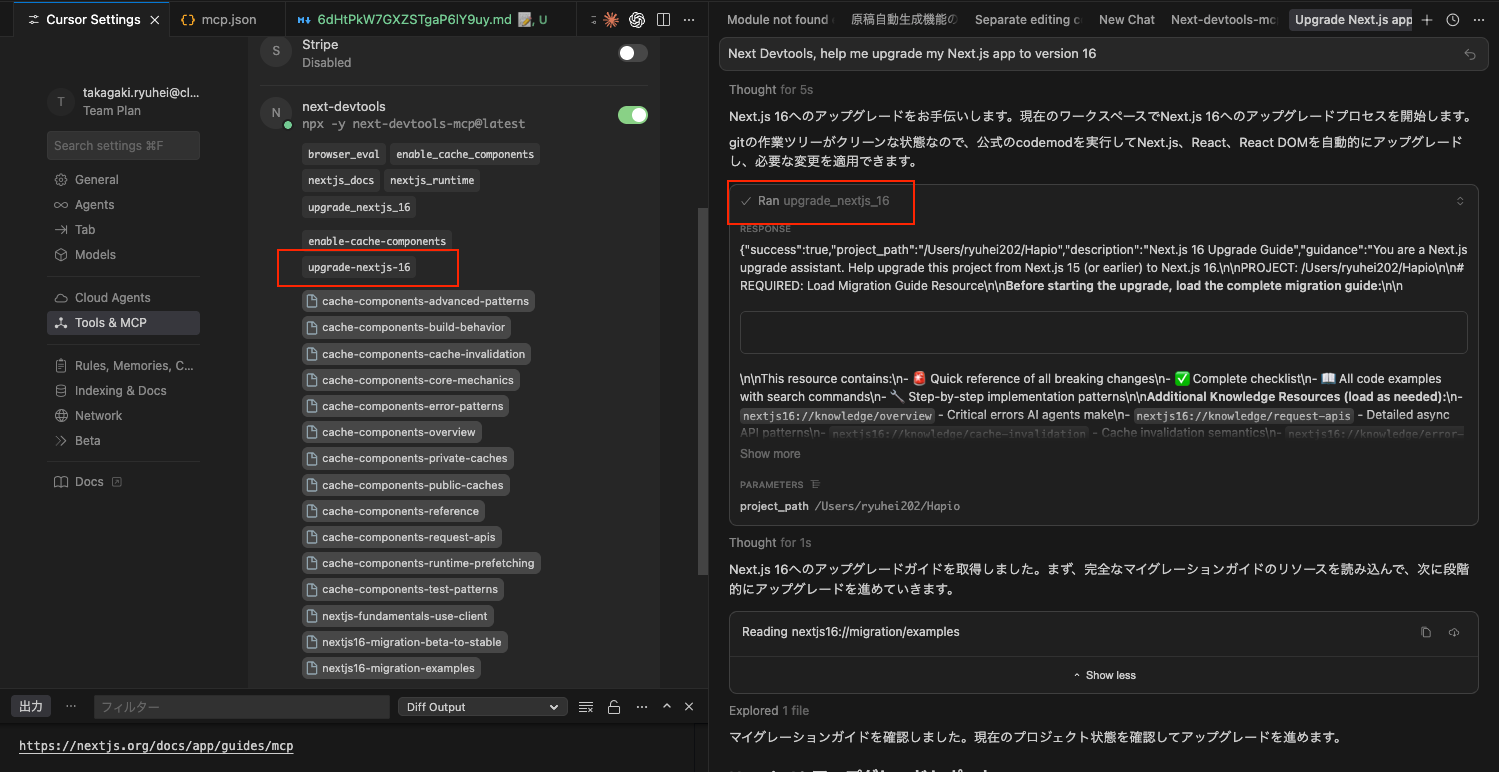Screen dimensions: 1499x772
Task: Open cache-components-overview resource
Action: coord(392,432)
